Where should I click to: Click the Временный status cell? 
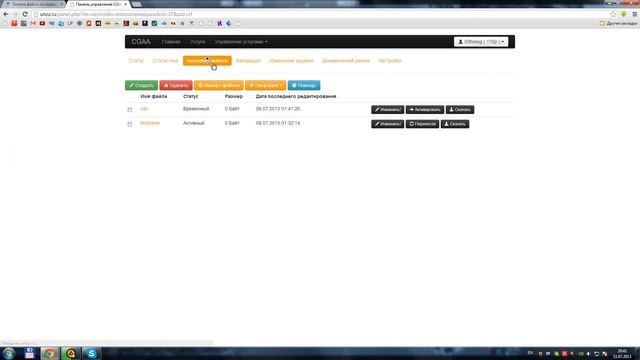(196, 109)
